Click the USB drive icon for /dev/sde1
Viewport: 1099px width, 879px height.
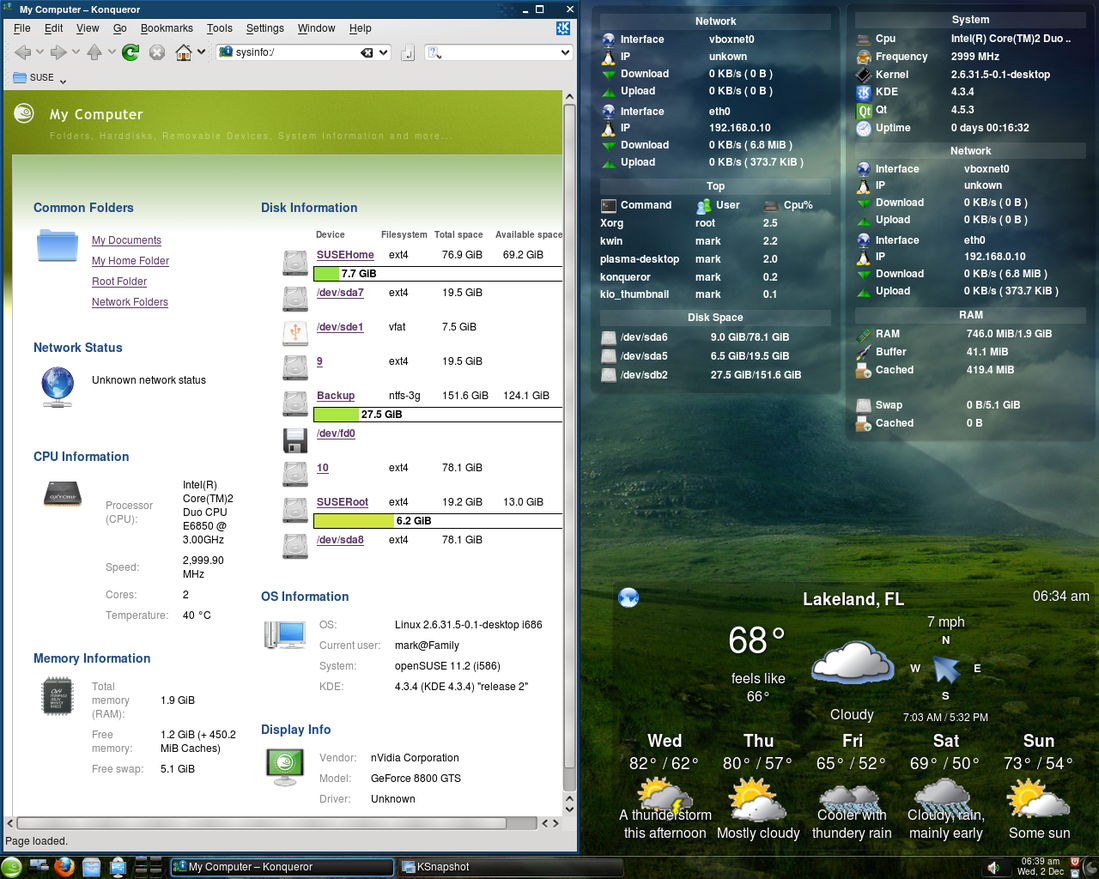[x=295, y=332]
